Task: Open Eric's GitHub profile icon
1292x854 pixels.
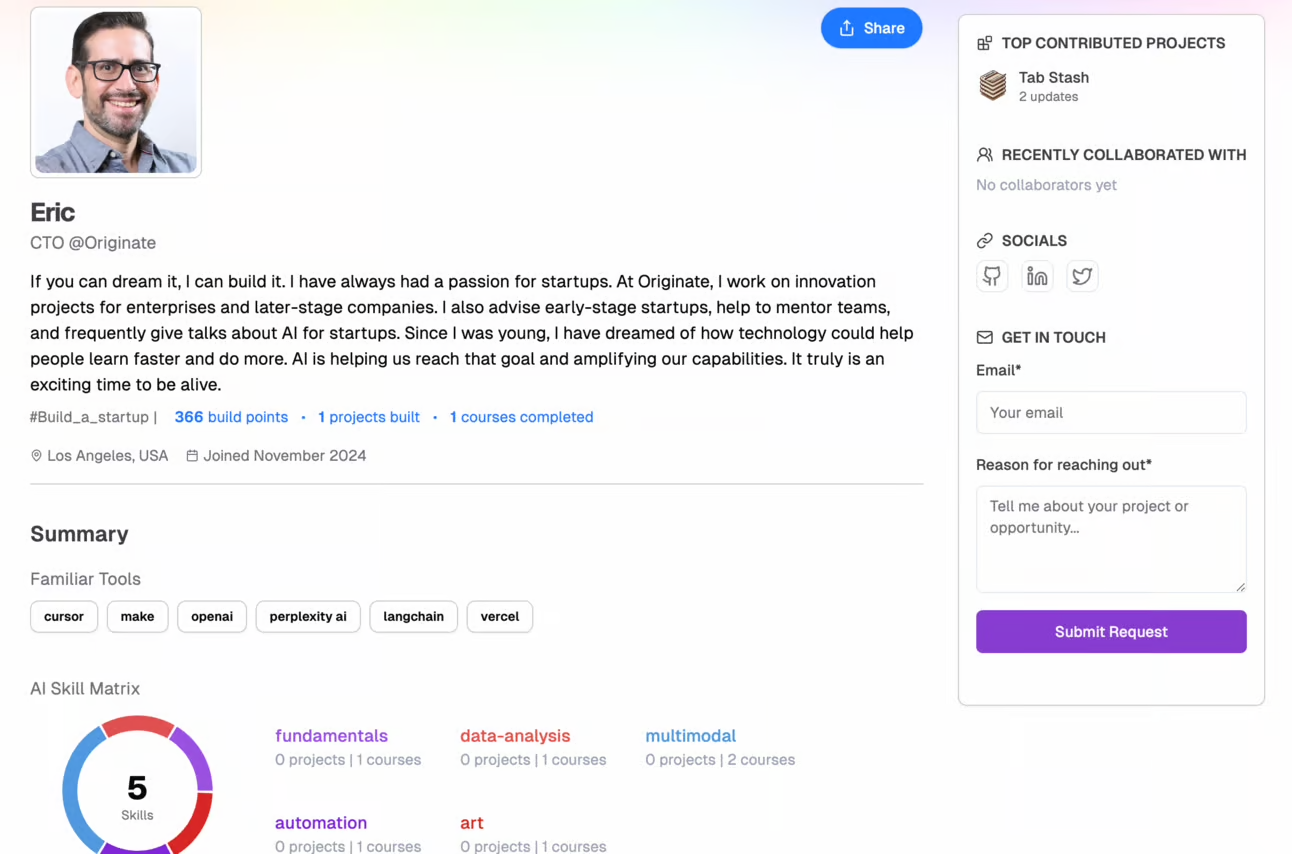Action: click(x=992, y=276)
